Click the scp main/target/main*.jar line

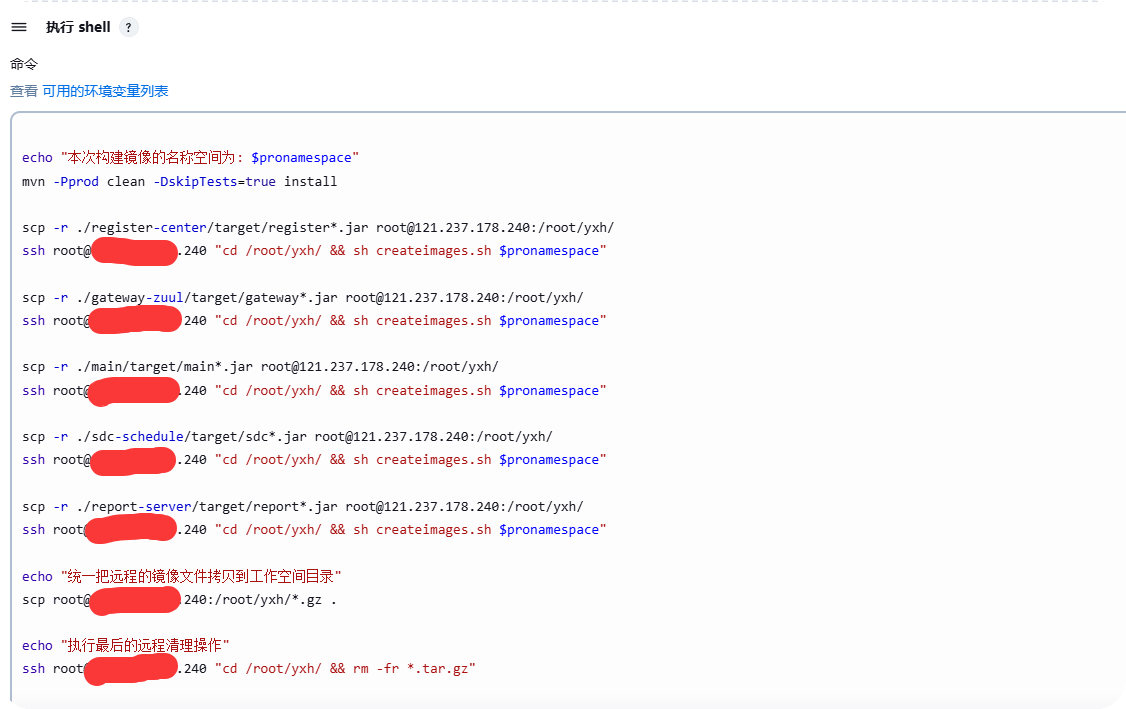tap(260, 366)
